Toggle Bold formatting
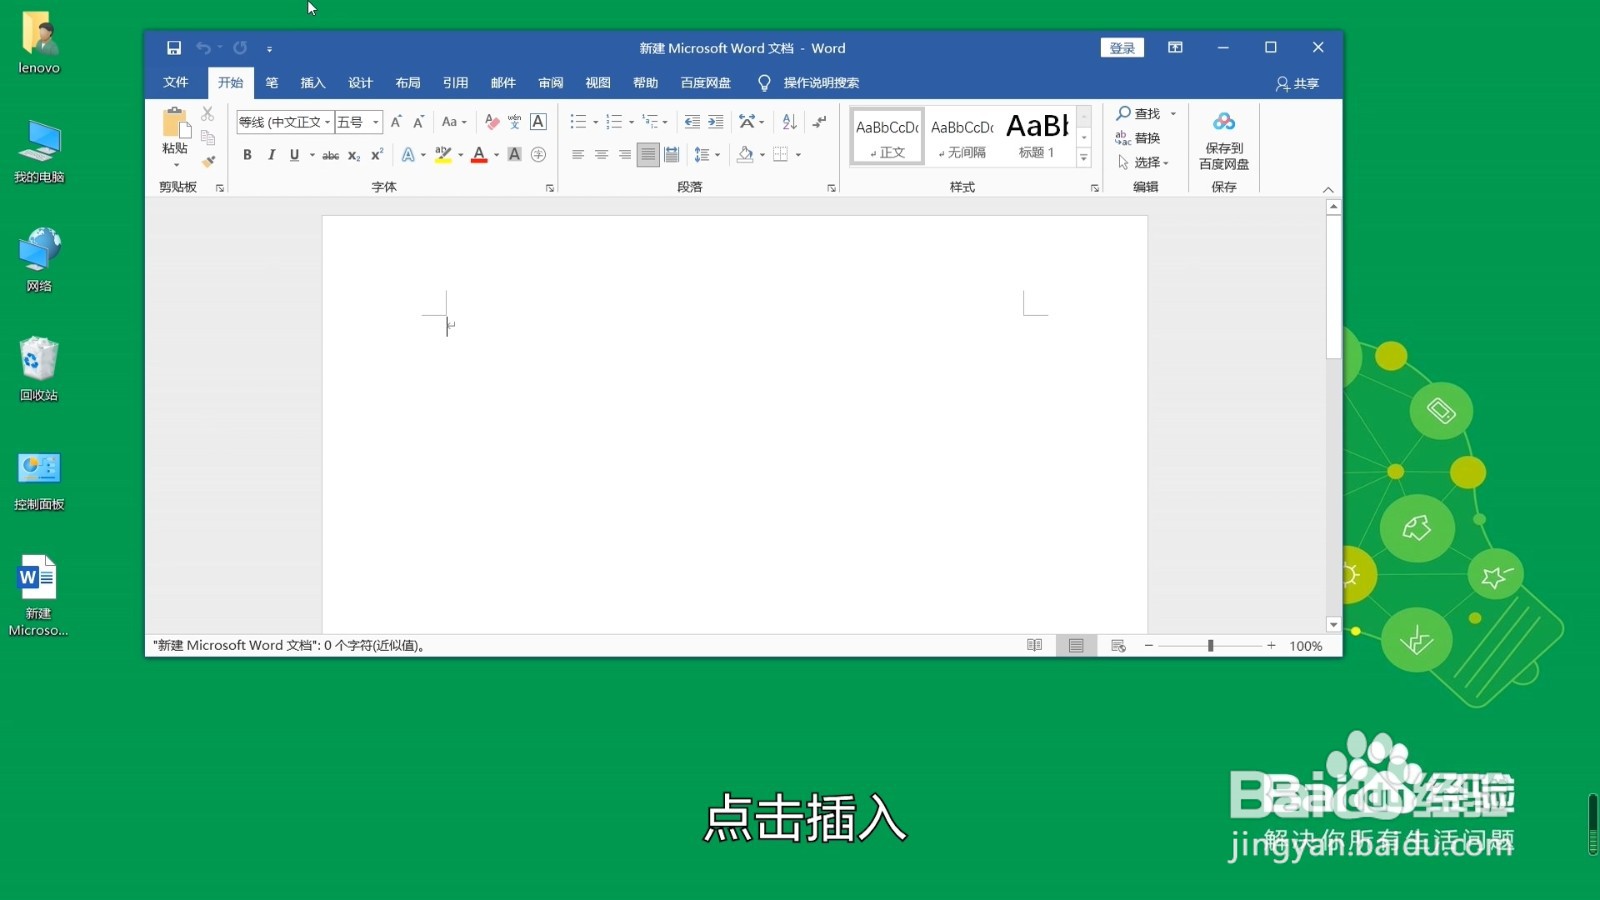 (247, 155)
